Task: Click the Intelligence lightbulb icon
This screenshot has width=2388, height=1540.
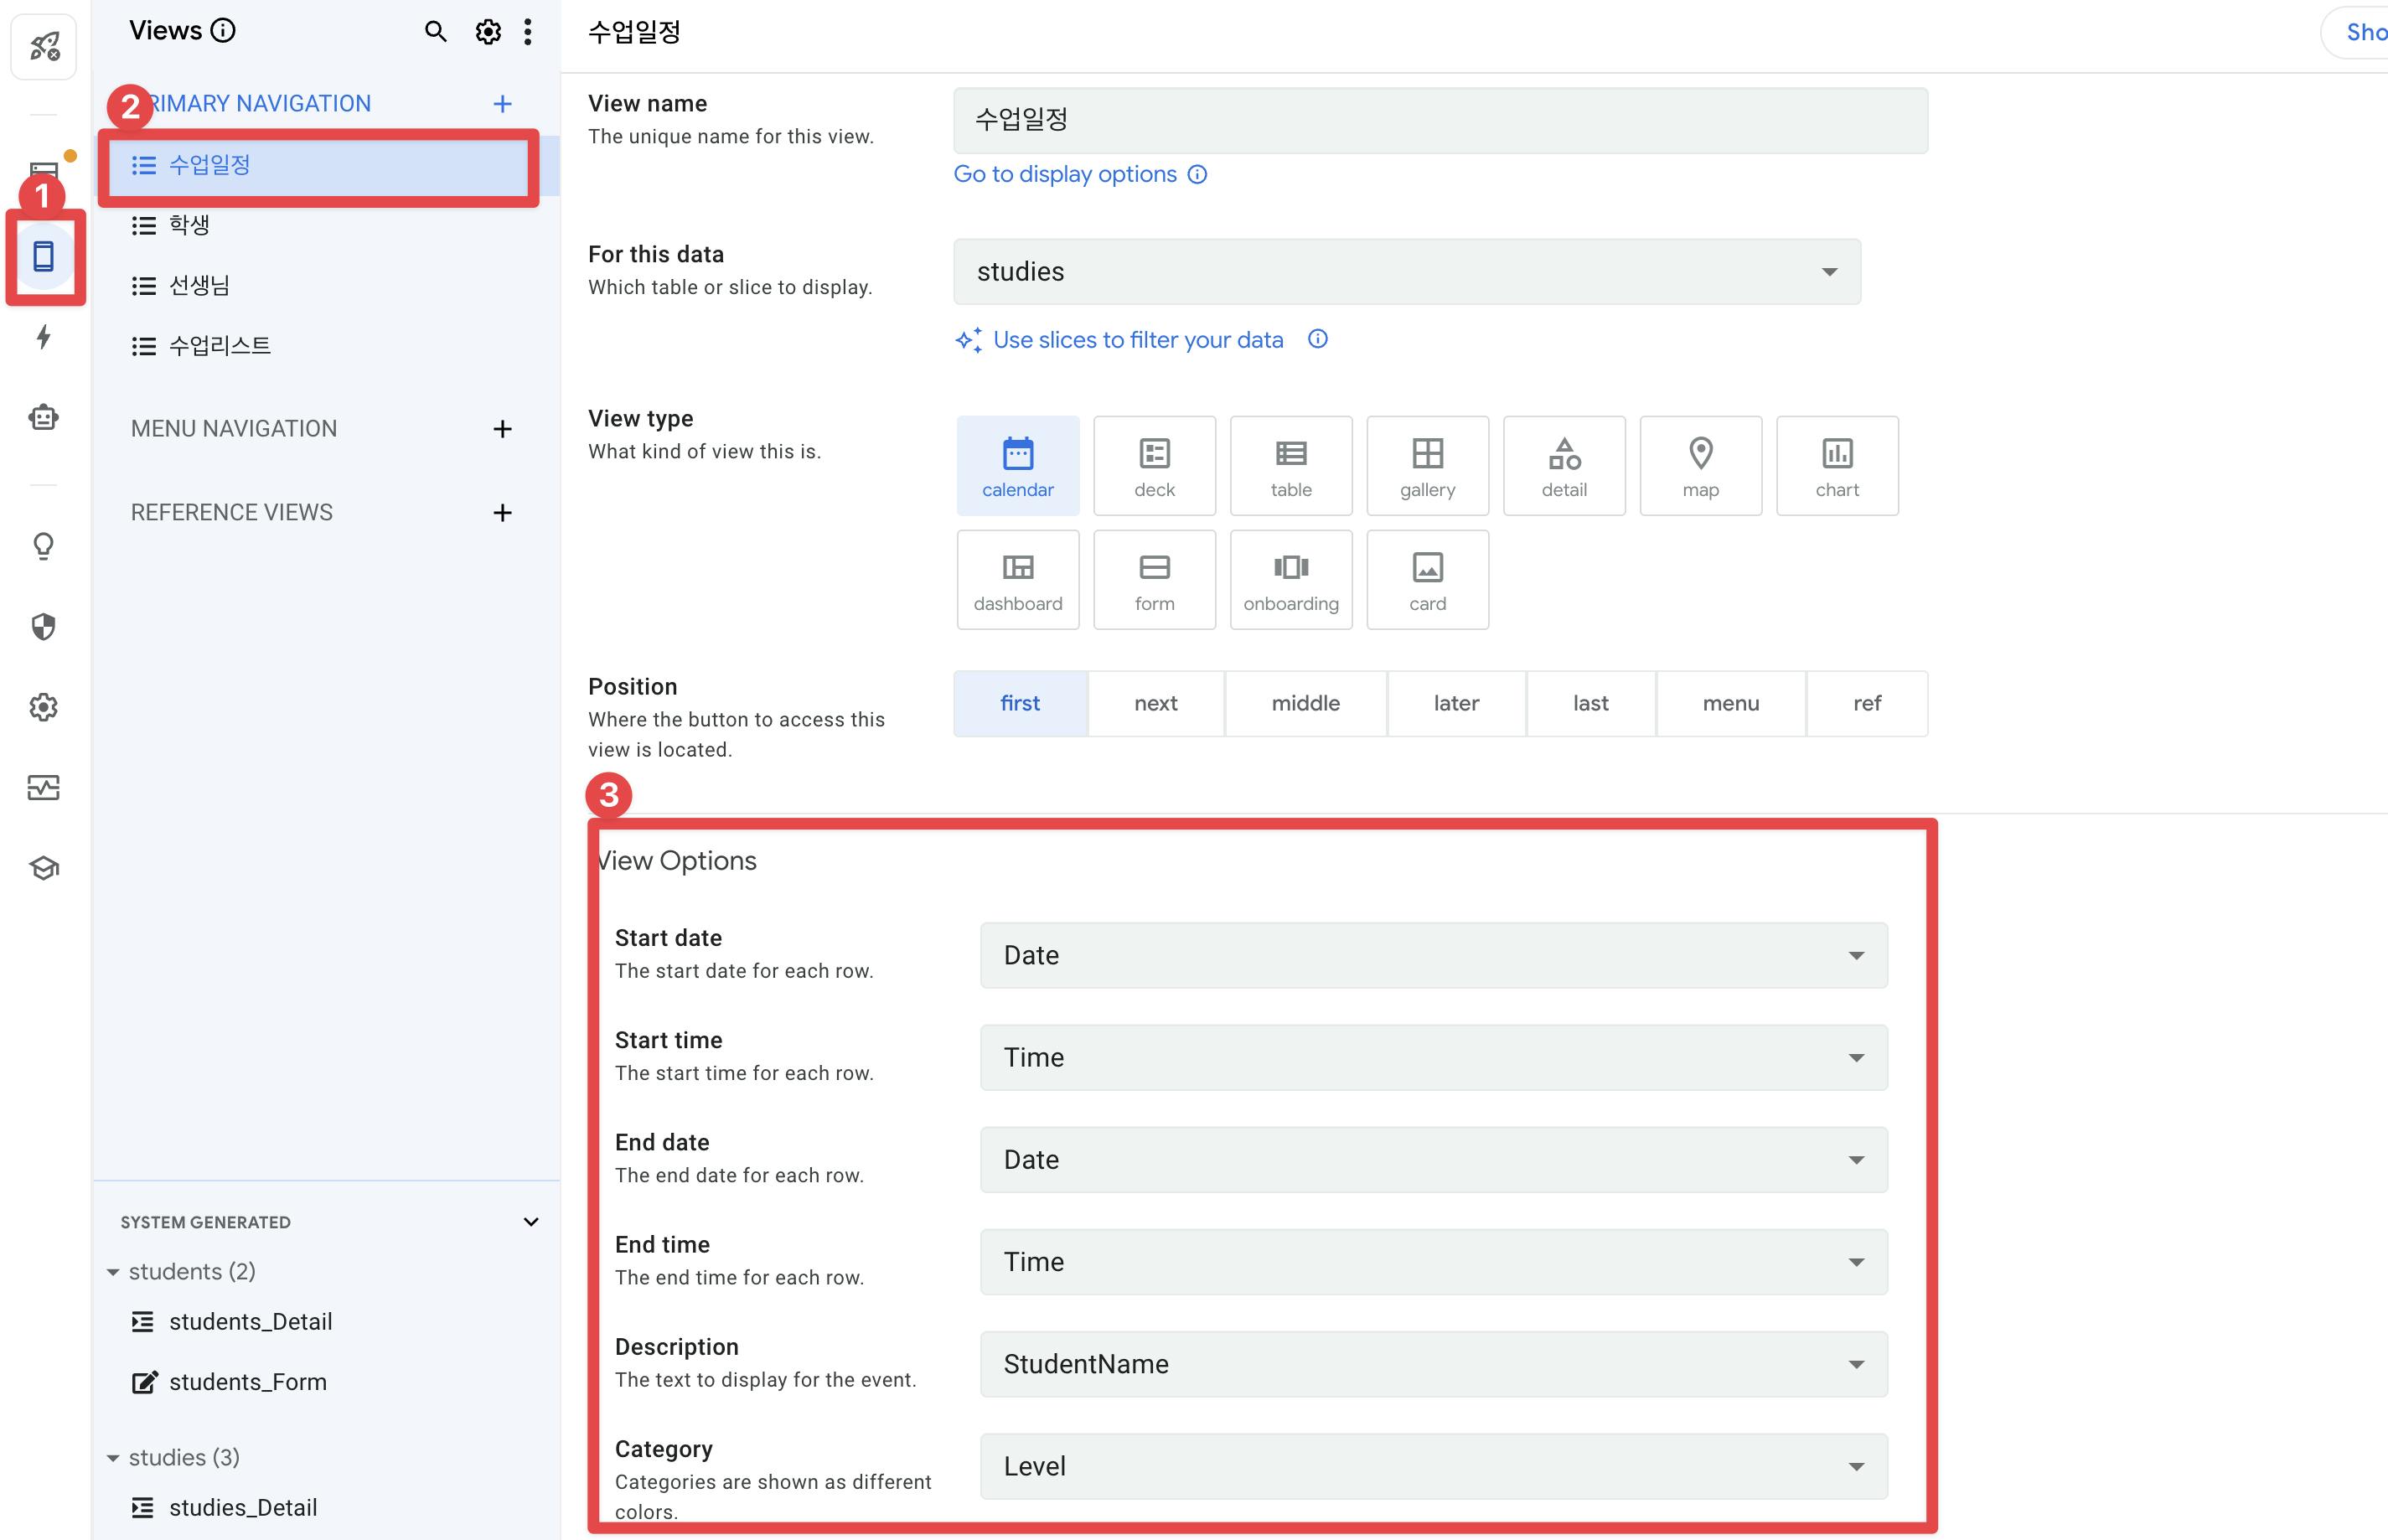Action: (43, 546)
